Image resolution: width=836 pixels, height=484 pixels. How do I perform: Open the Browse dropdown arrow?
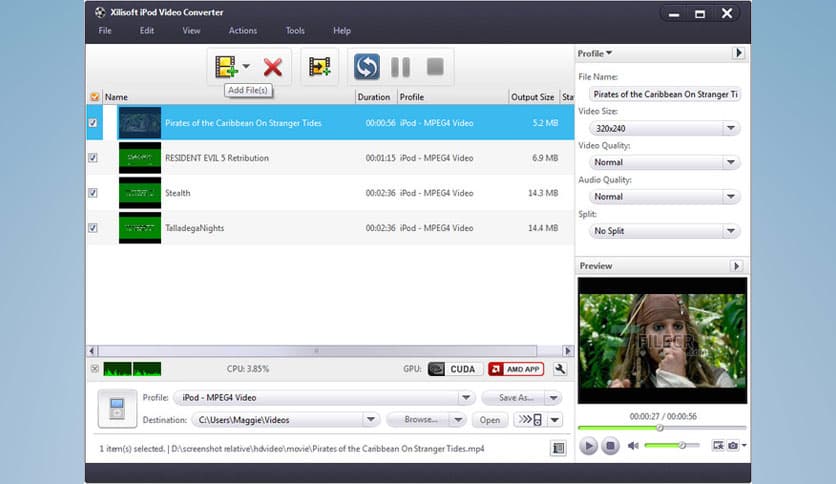click(x=458, y=420)
